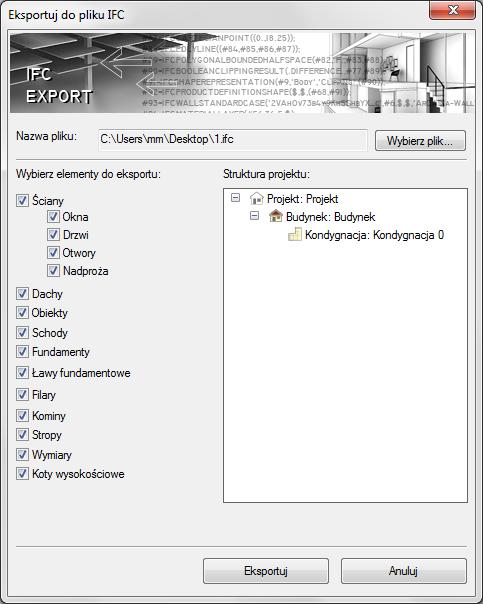This screenshot has width=483, height=604.
Task: Select 'Kondygnacja: Kondygnacja 0' tree row
Action: pyautogui.click(x=374, y=235)
